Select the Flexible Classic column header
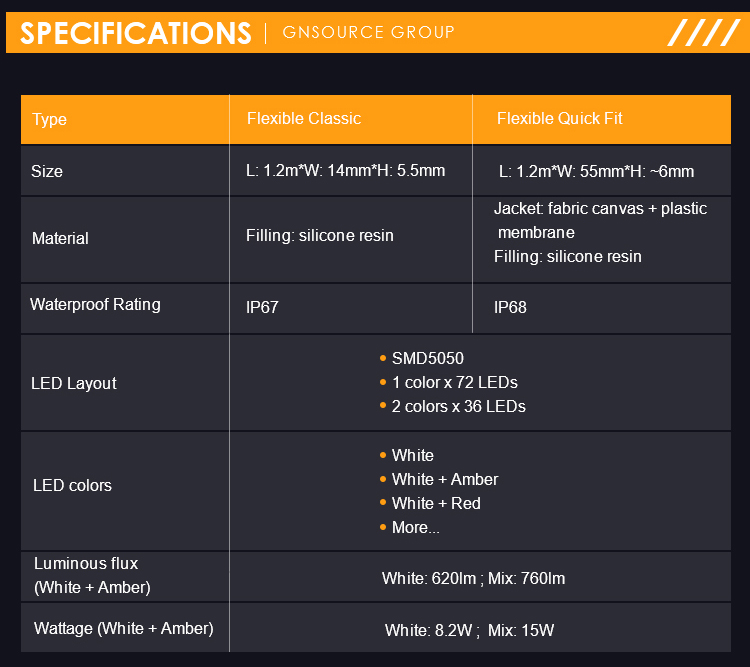Viewport: 750px width, 667px height. click(x=304, y=118)
